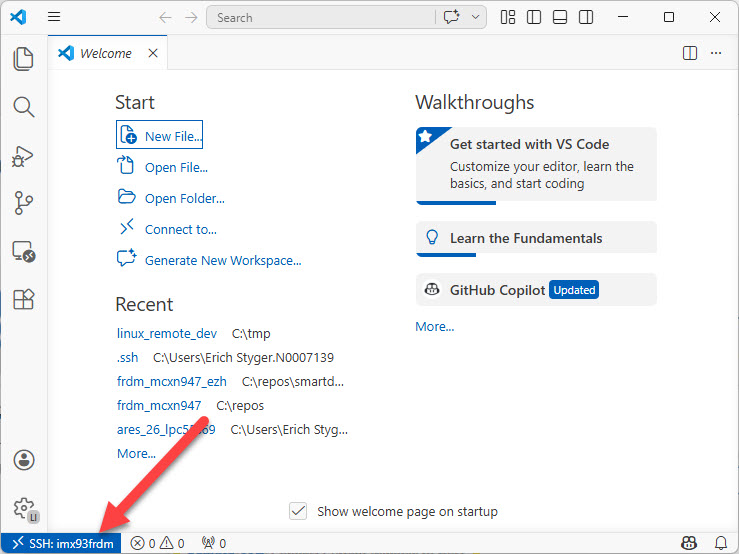Viewport: 739px width, 554px height.
Task: Toggle Show welcome page on startup
Action: (x=298, y=511)
